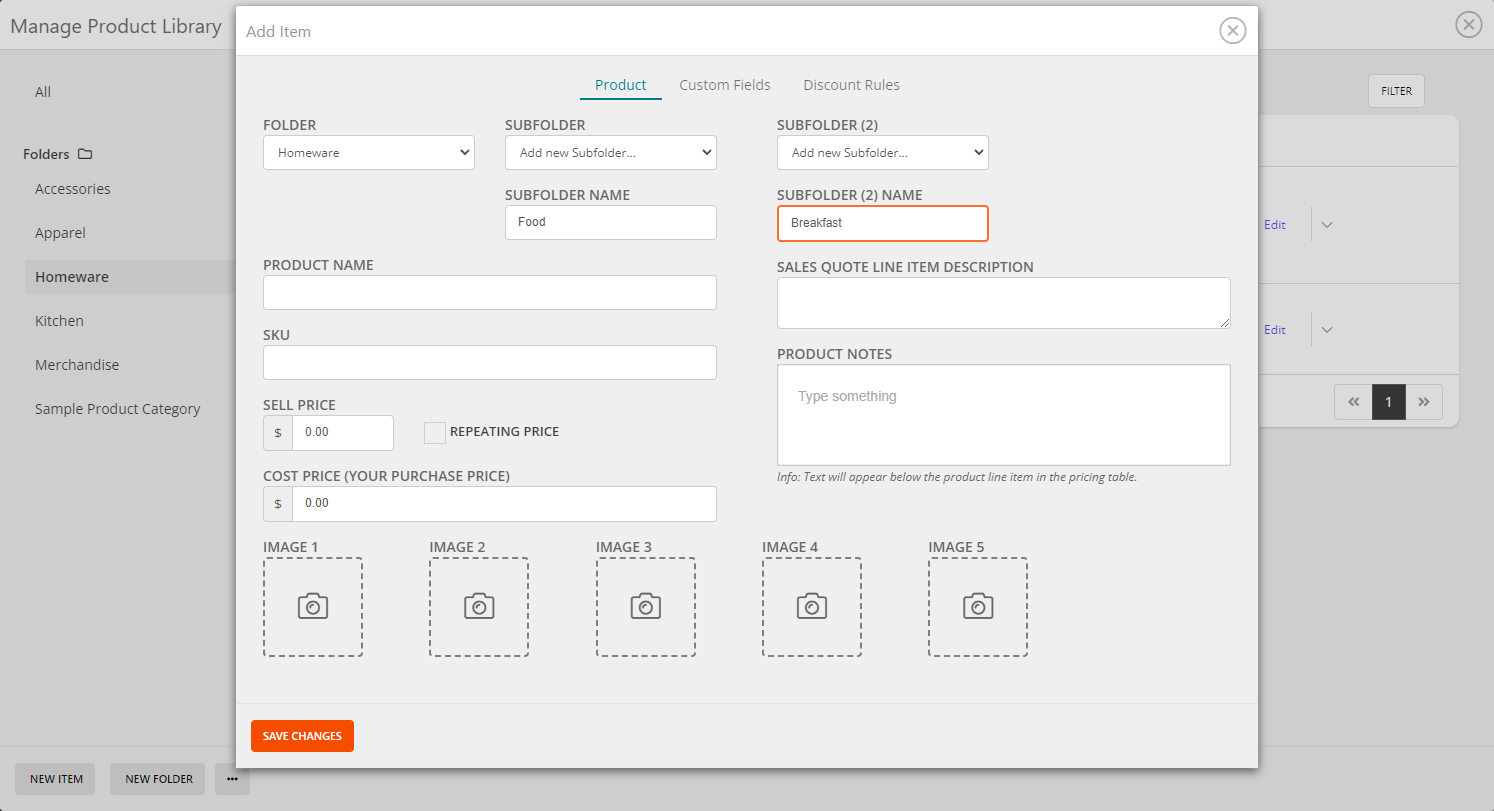Screen dimensions: 1494x811
Task: Click the Image 2 camera upload icon
Action: pyautogui.click(x=479, y=606)
